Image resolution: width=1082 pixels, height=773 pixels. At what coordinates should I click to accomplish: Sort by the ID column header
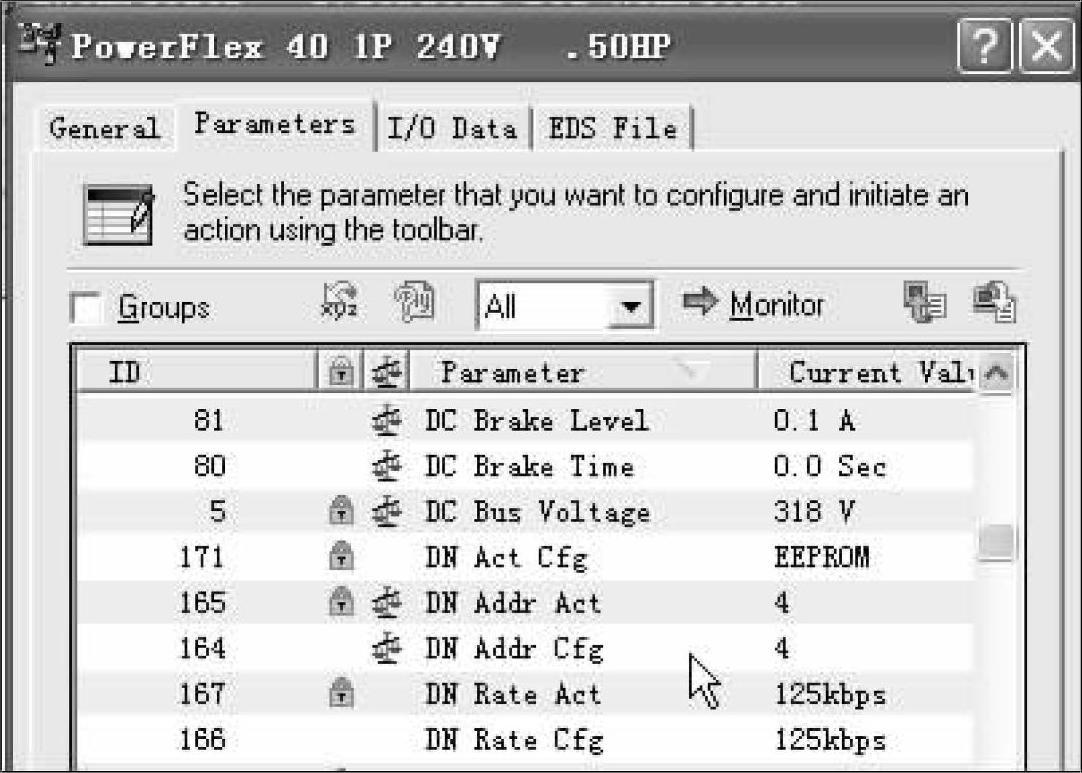click(196, 373)
